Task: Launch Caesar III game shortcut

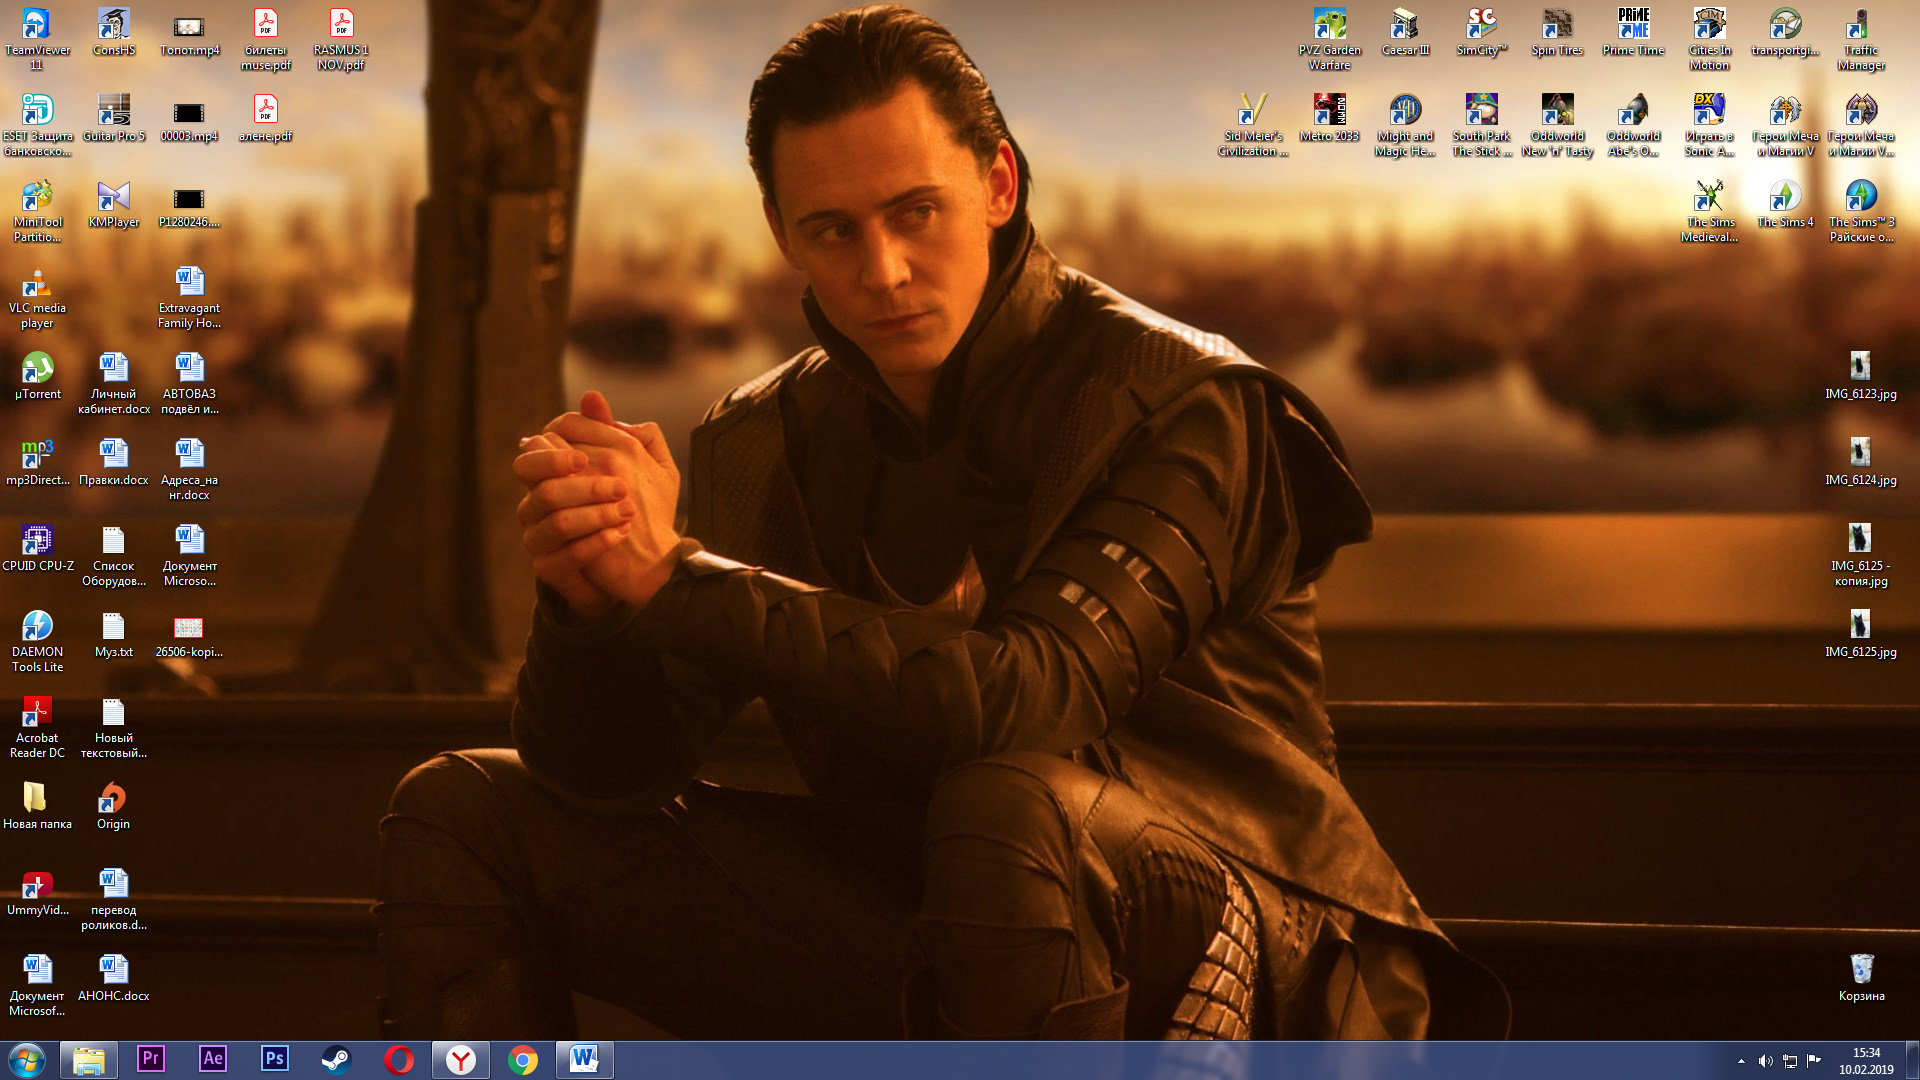Action: 1405,32
